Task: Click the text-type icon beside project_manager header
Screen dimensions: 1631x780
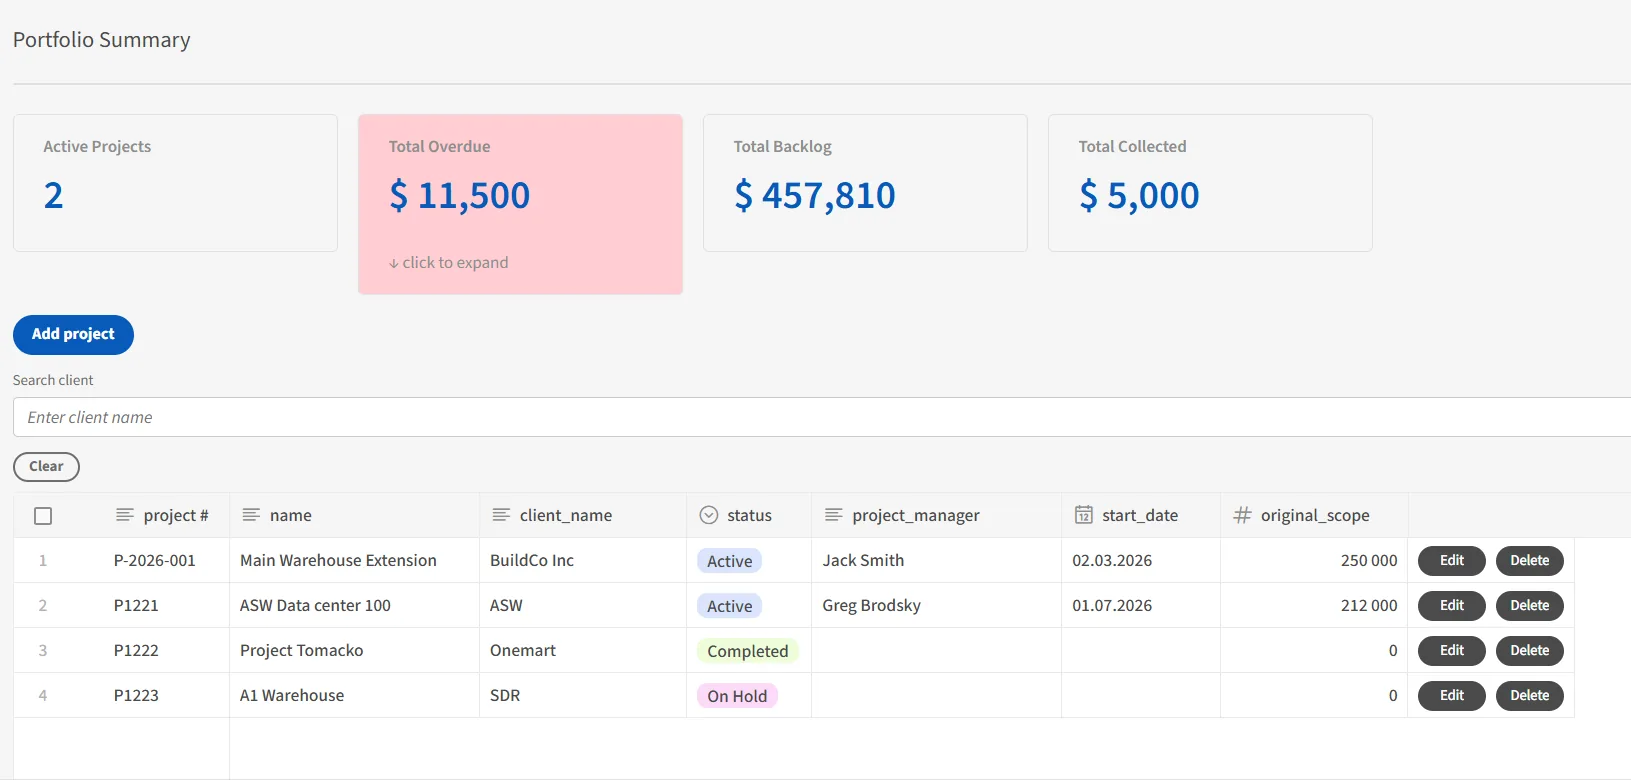Action: point(833,515)
